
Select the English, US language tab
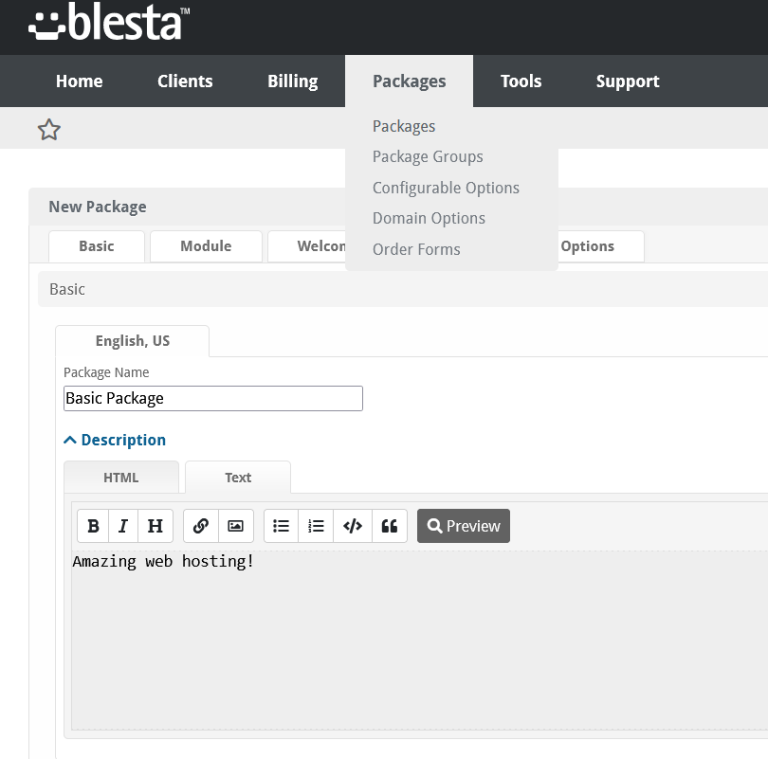point(132,341)
